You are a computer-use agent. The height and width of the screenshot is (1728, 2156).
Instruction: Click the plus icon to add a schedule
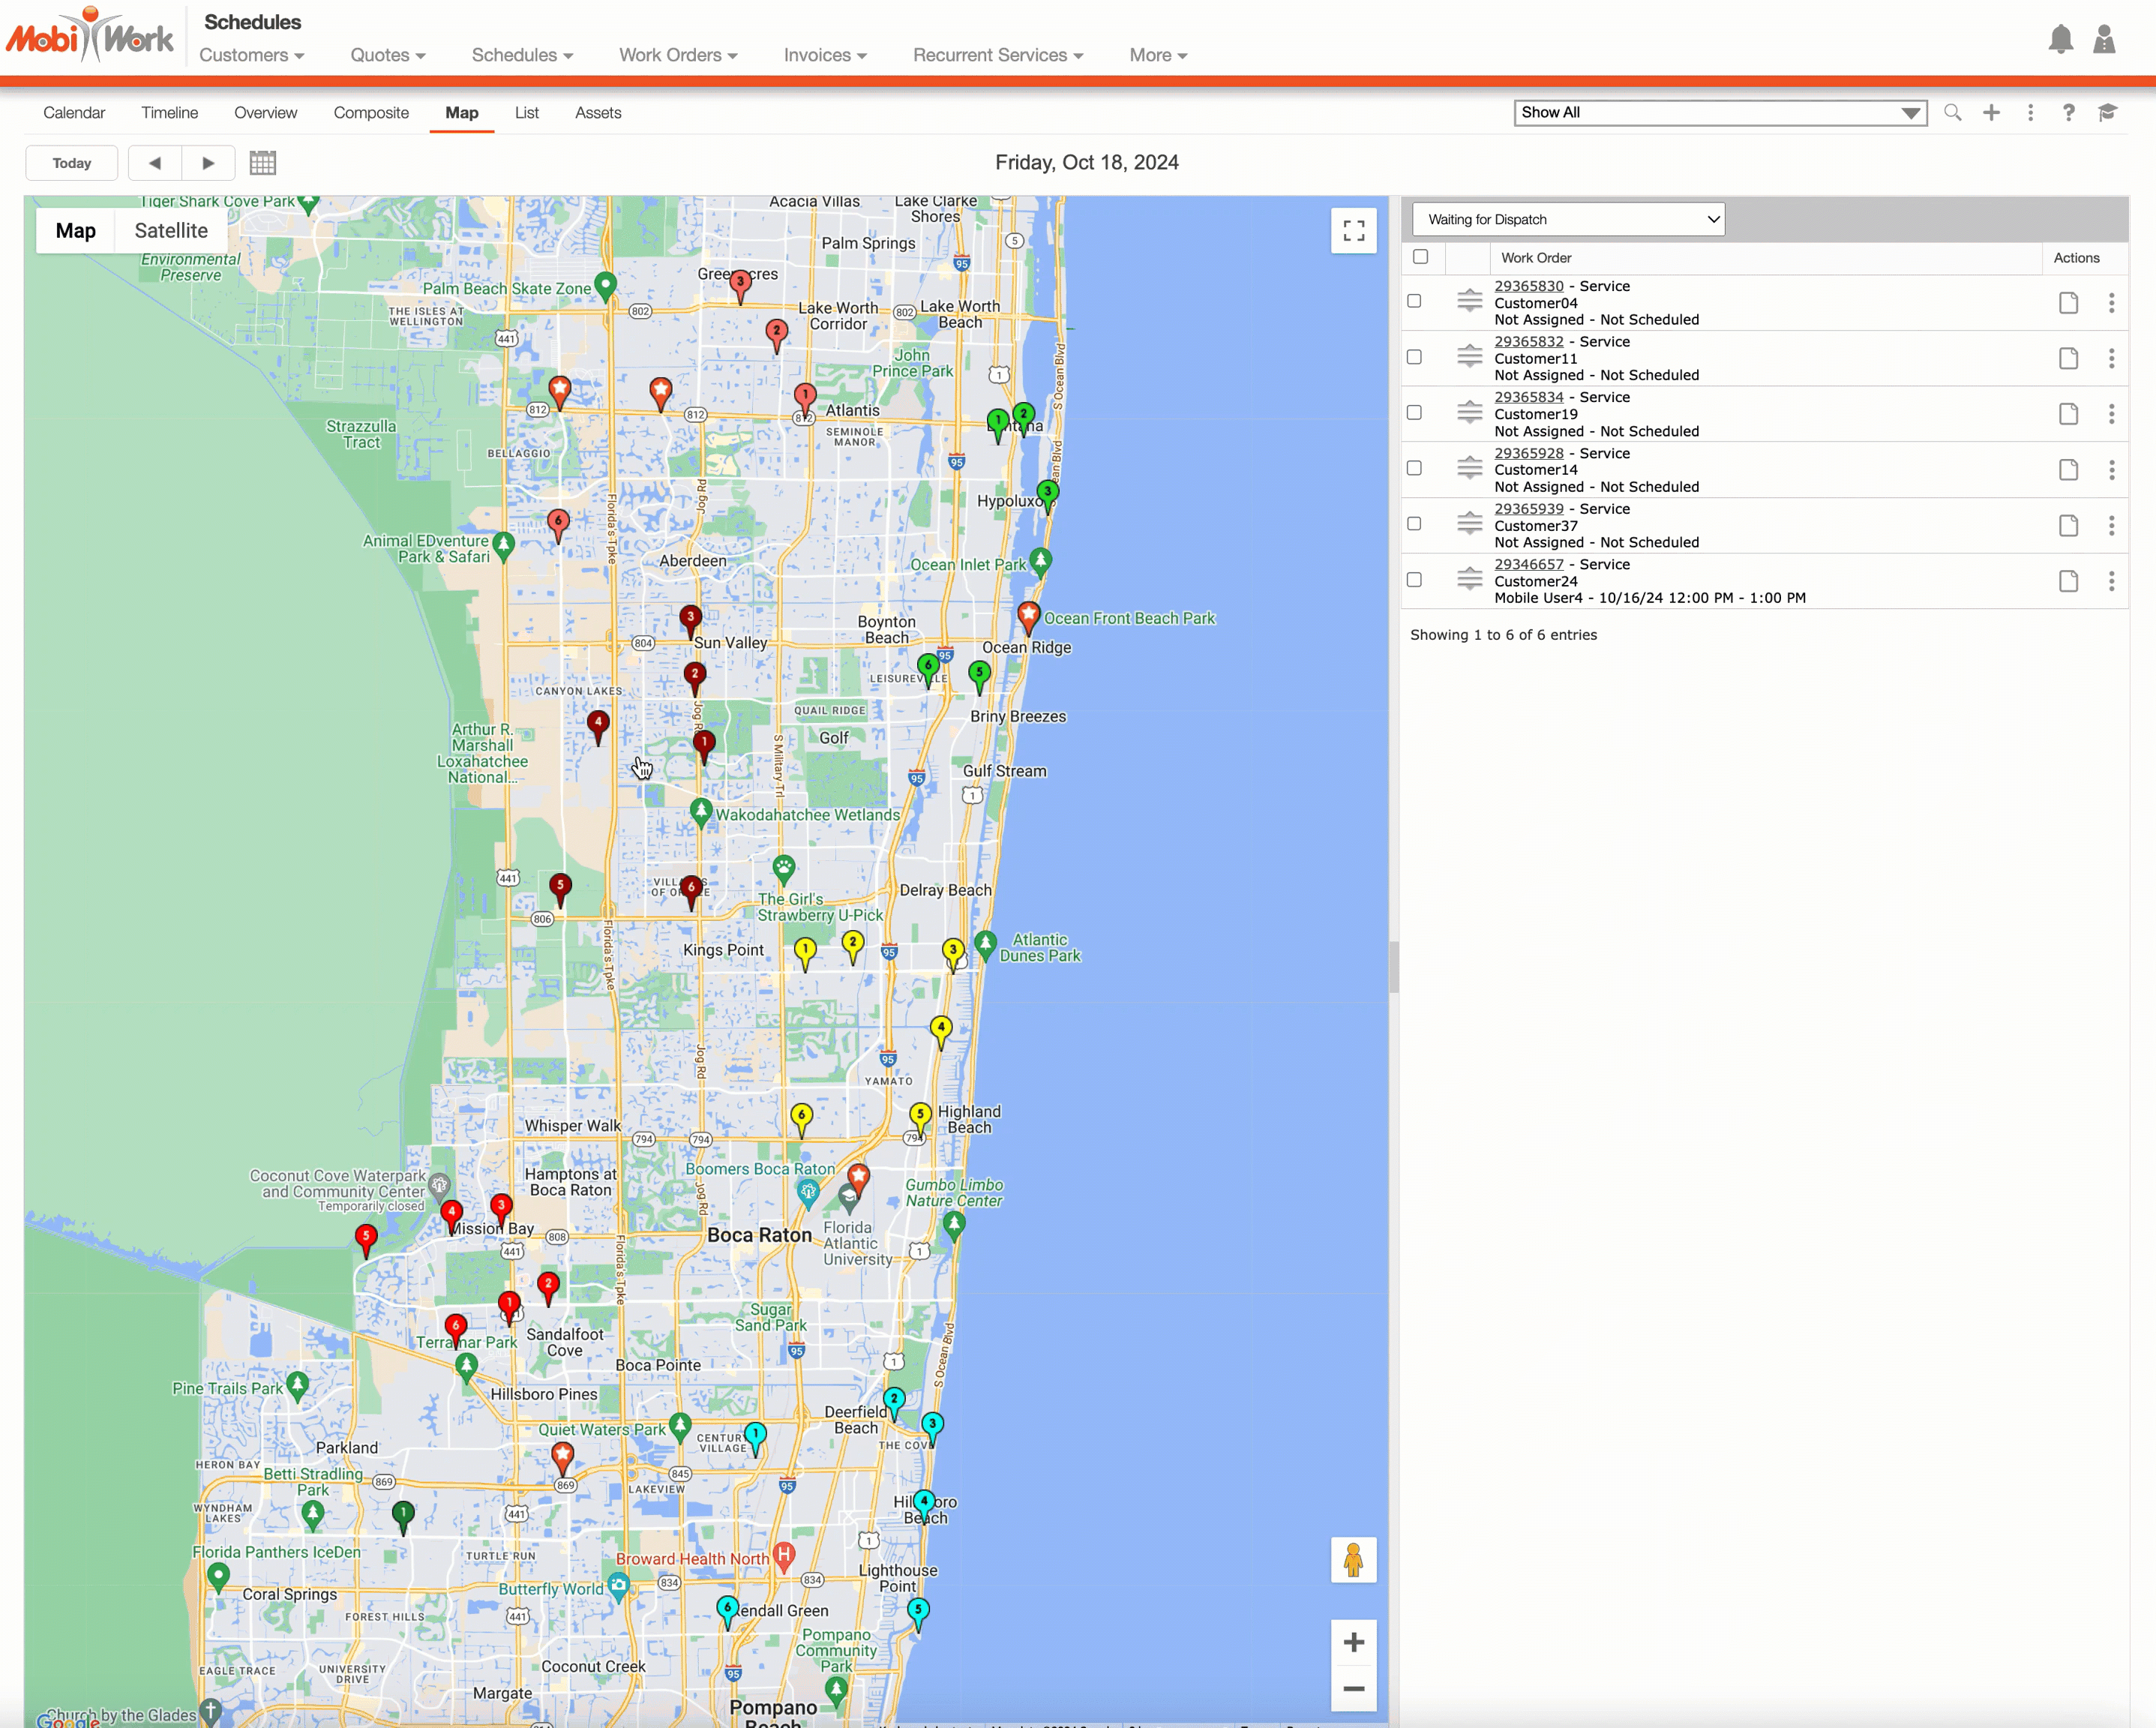coord(1991,113)
